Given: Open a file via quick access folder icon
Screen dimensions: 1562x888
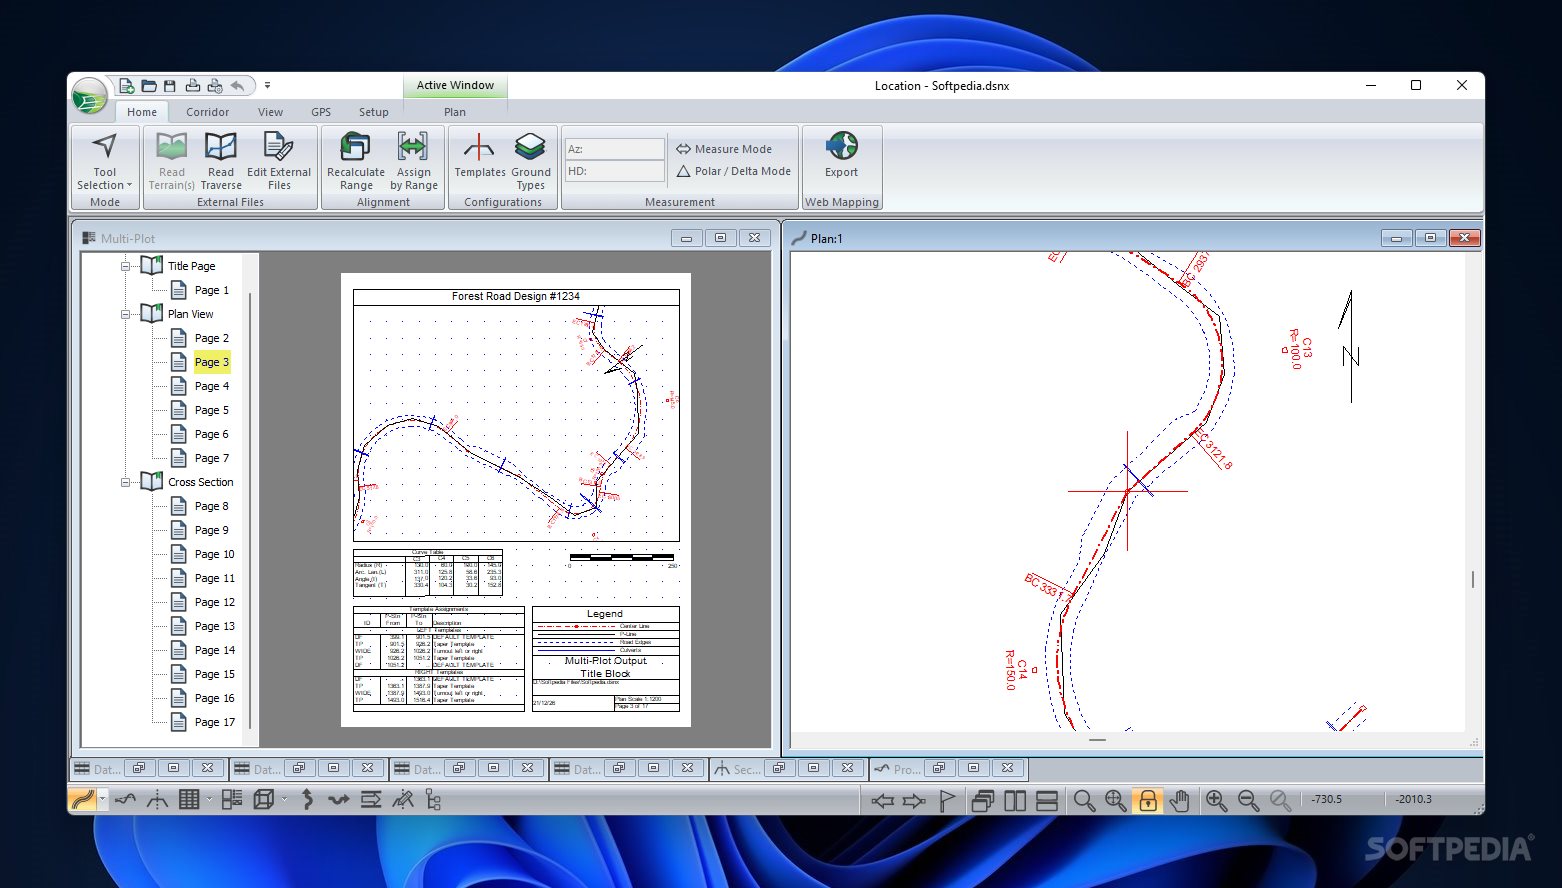Looking at the screenshot, I should tap(149, 86).
